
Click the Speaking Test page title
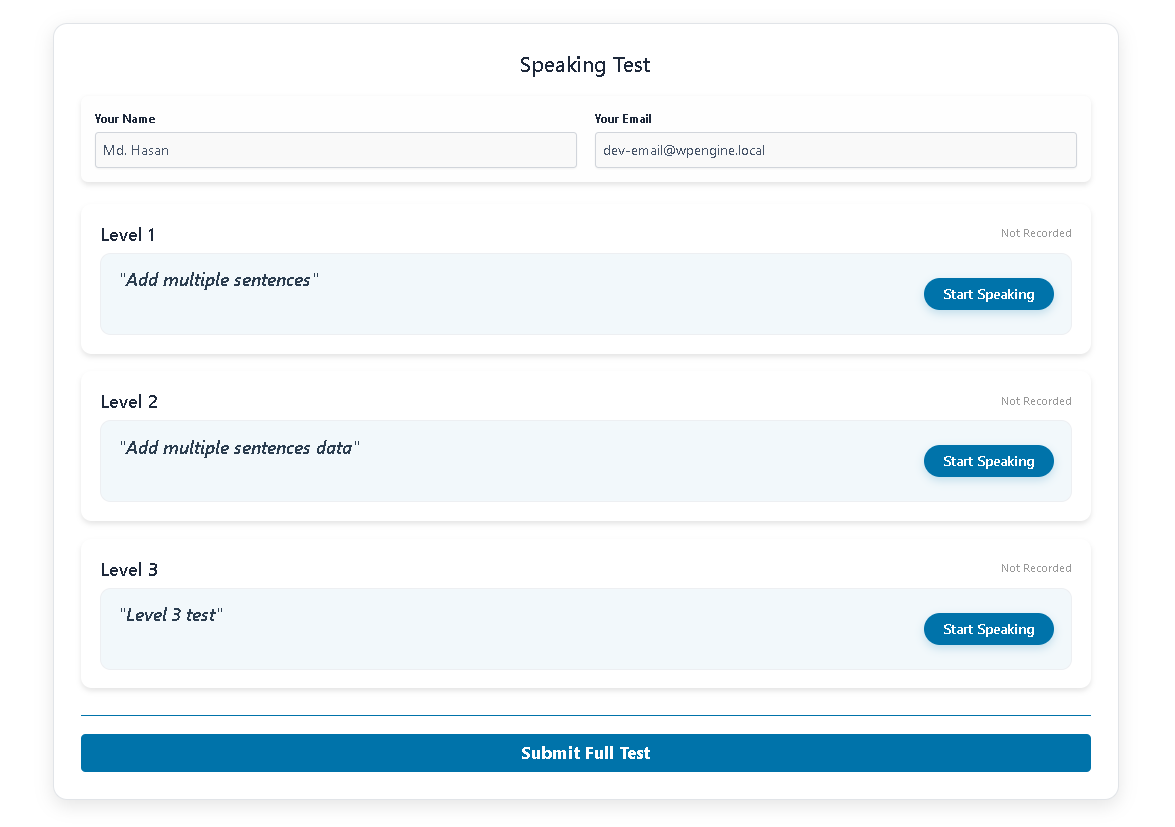pyautogui.click(x=585, y=65)
